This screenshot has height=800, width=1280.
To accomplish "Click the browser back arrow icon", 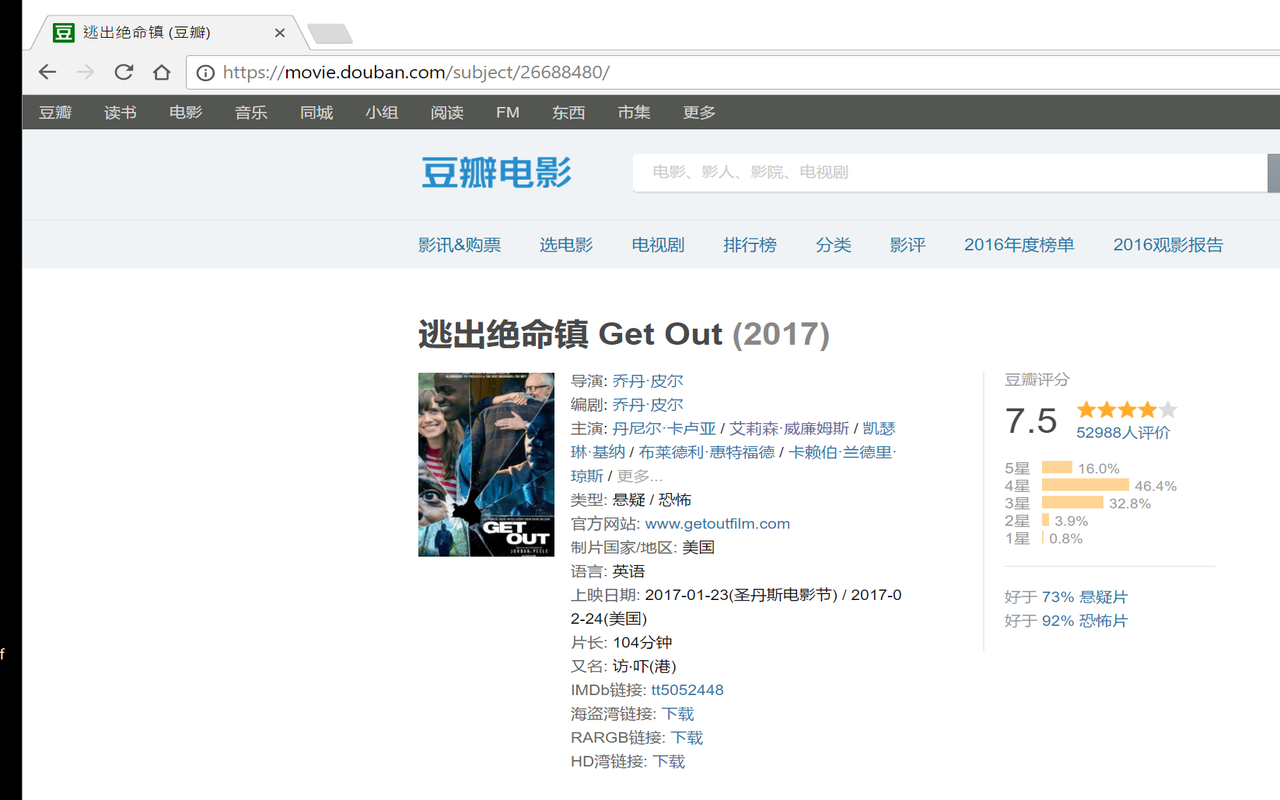I will (x=47, y=72).
